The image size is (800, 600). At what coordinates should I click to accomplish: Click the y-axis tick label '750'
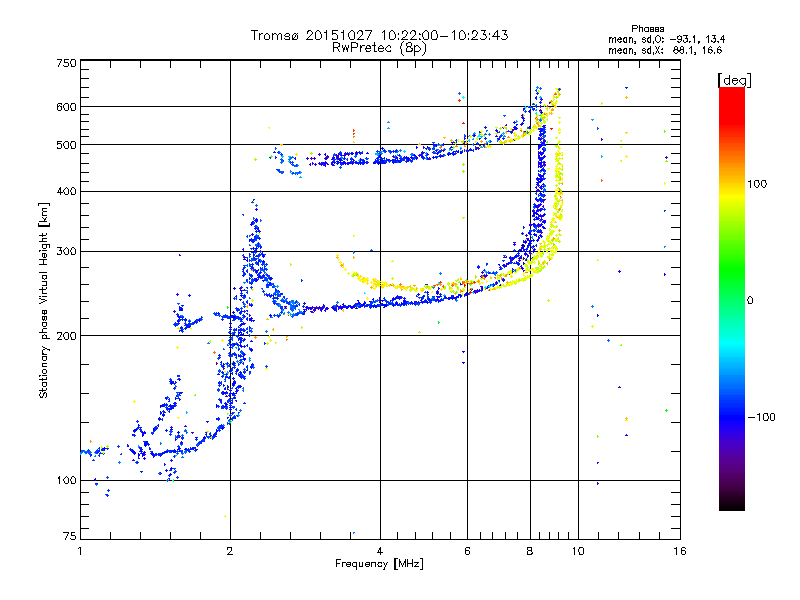(67, 63)
